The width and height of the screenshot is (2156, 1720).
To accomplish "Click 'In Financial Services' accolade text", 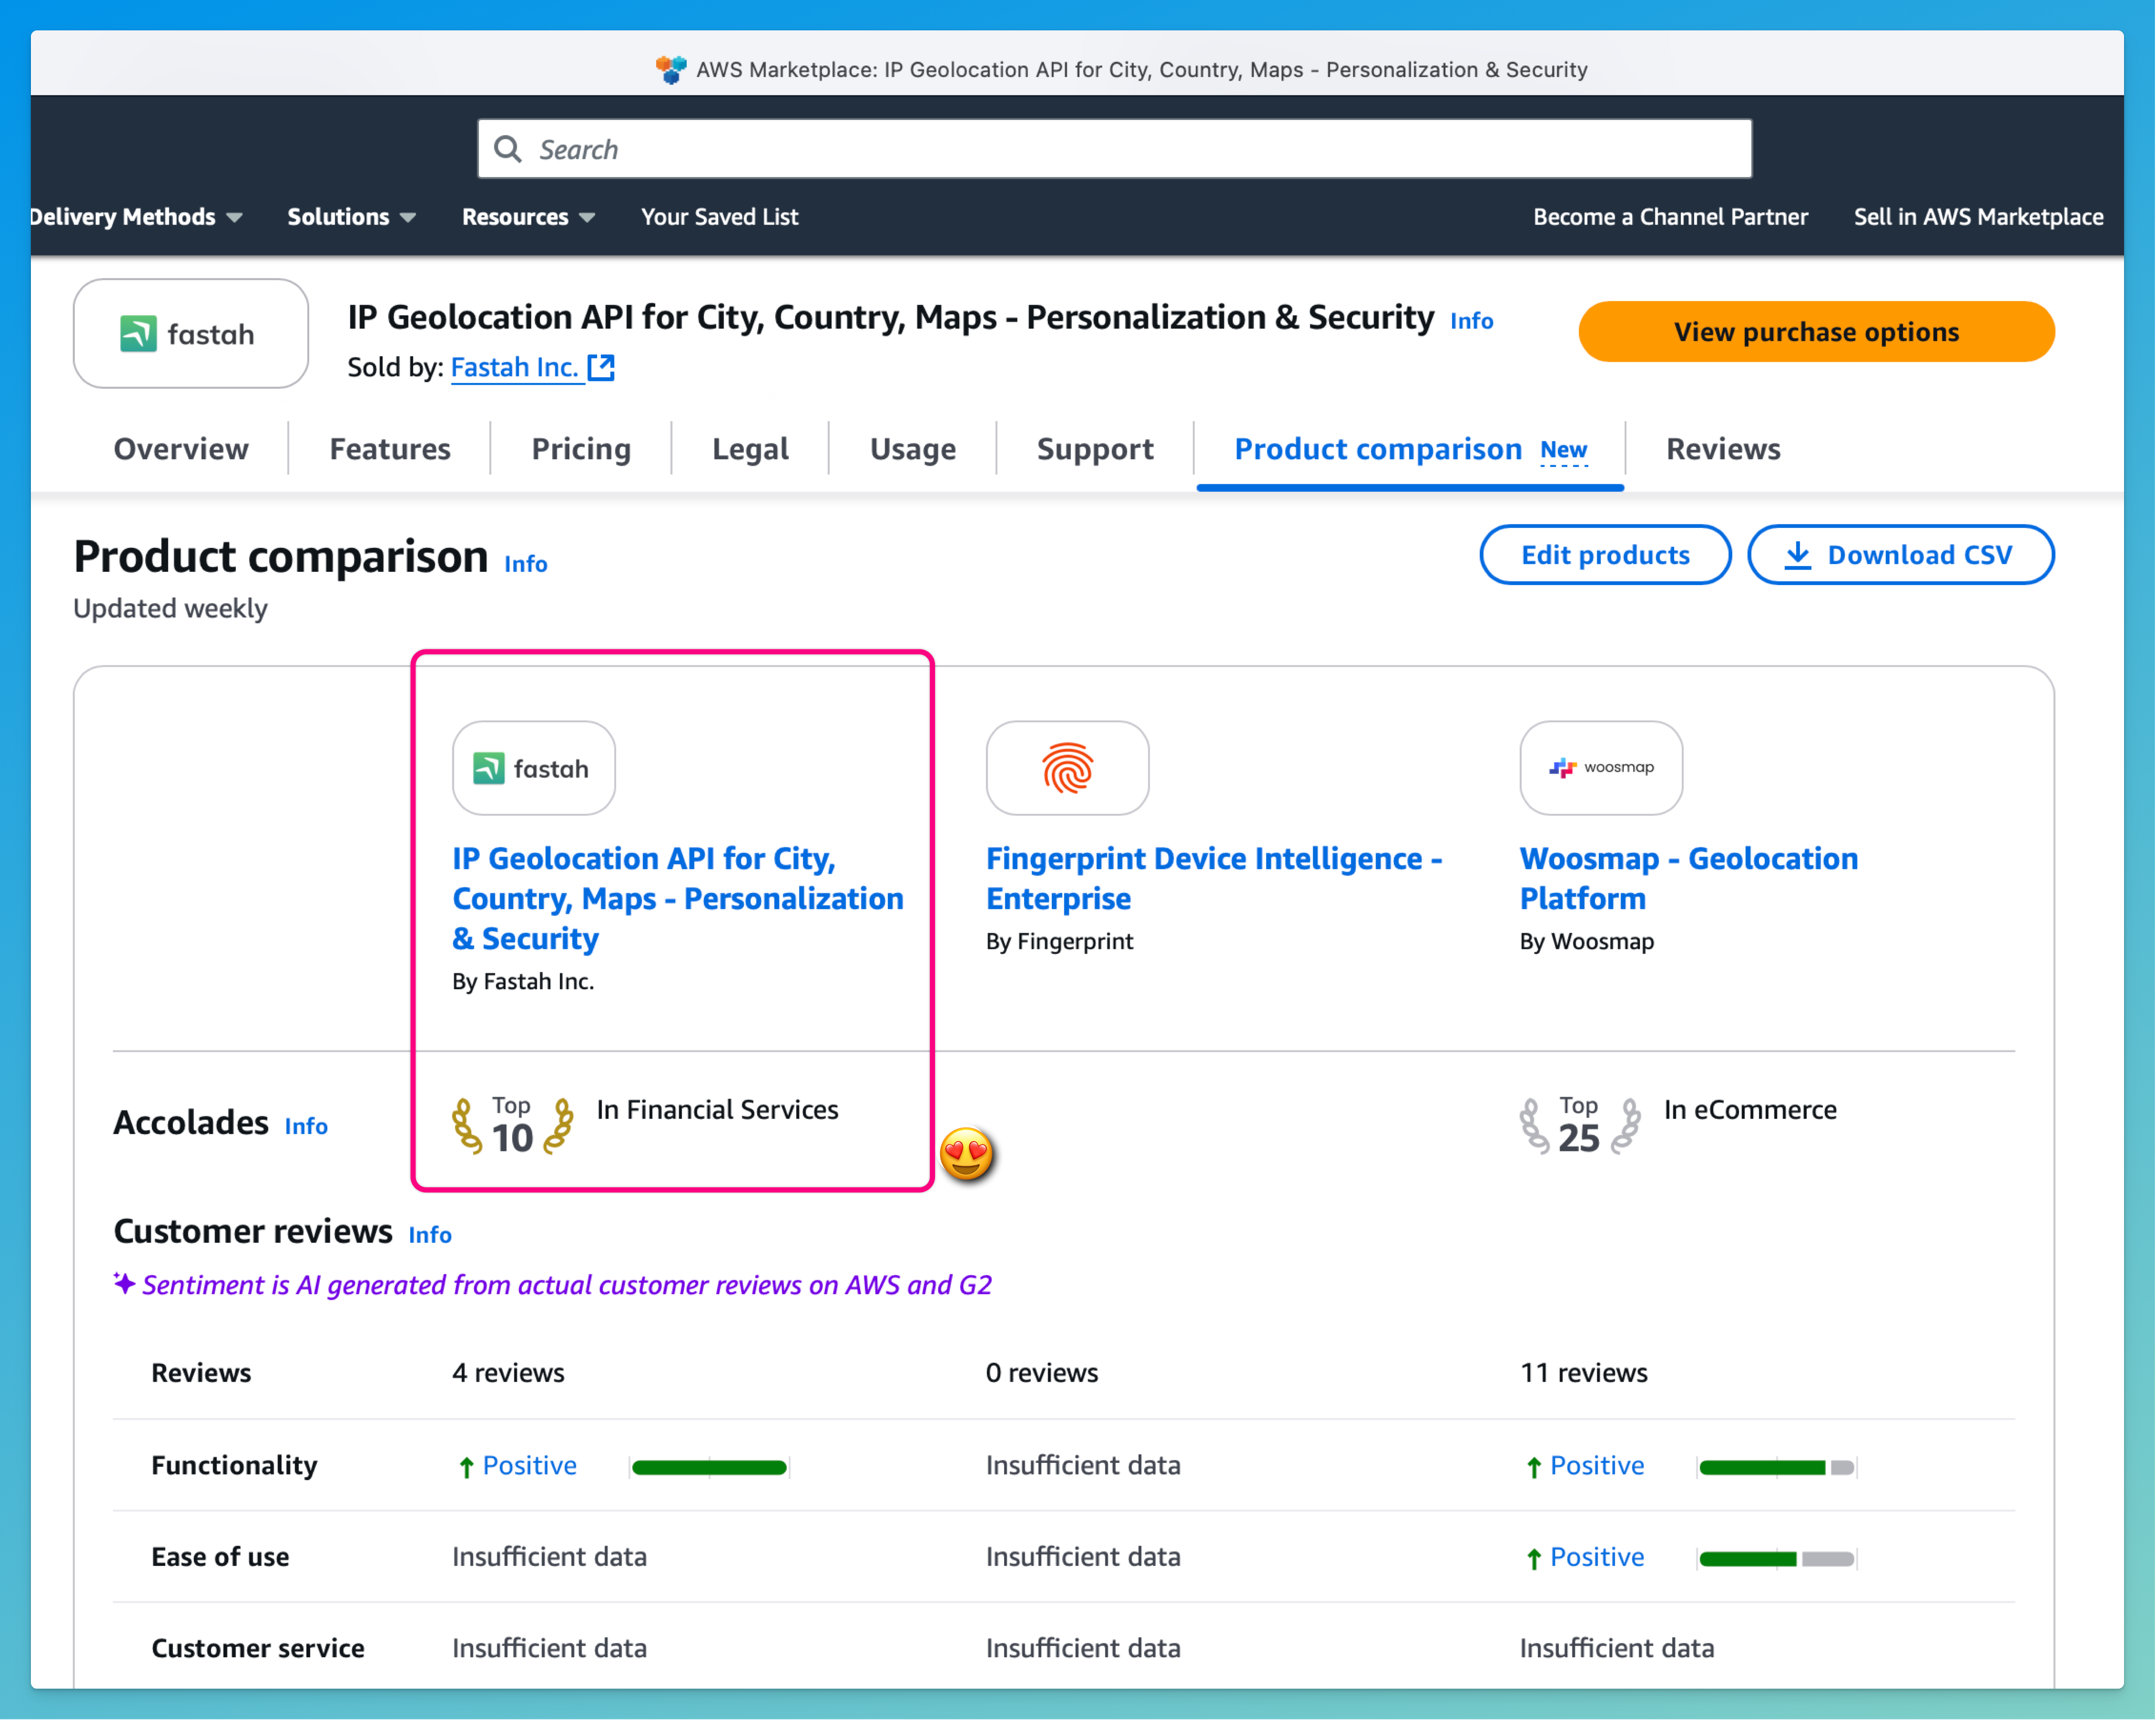I will pos(717,1110).
